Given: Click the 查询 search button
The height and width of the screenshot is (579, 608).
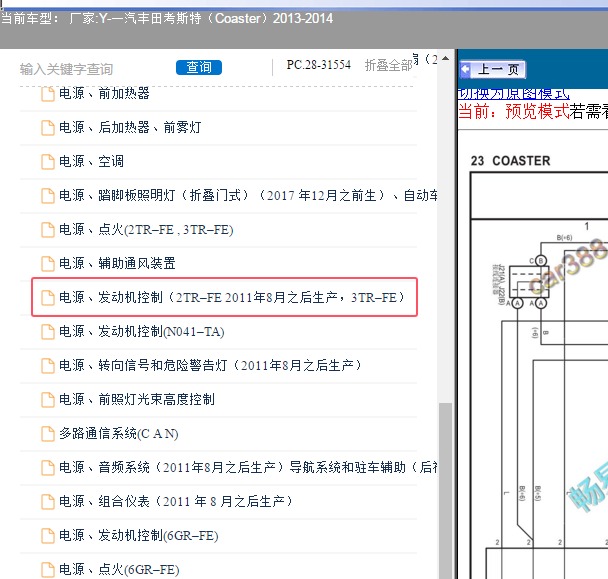Looking at the screenshot, I should pyautogui.click(x=199, y=67).
